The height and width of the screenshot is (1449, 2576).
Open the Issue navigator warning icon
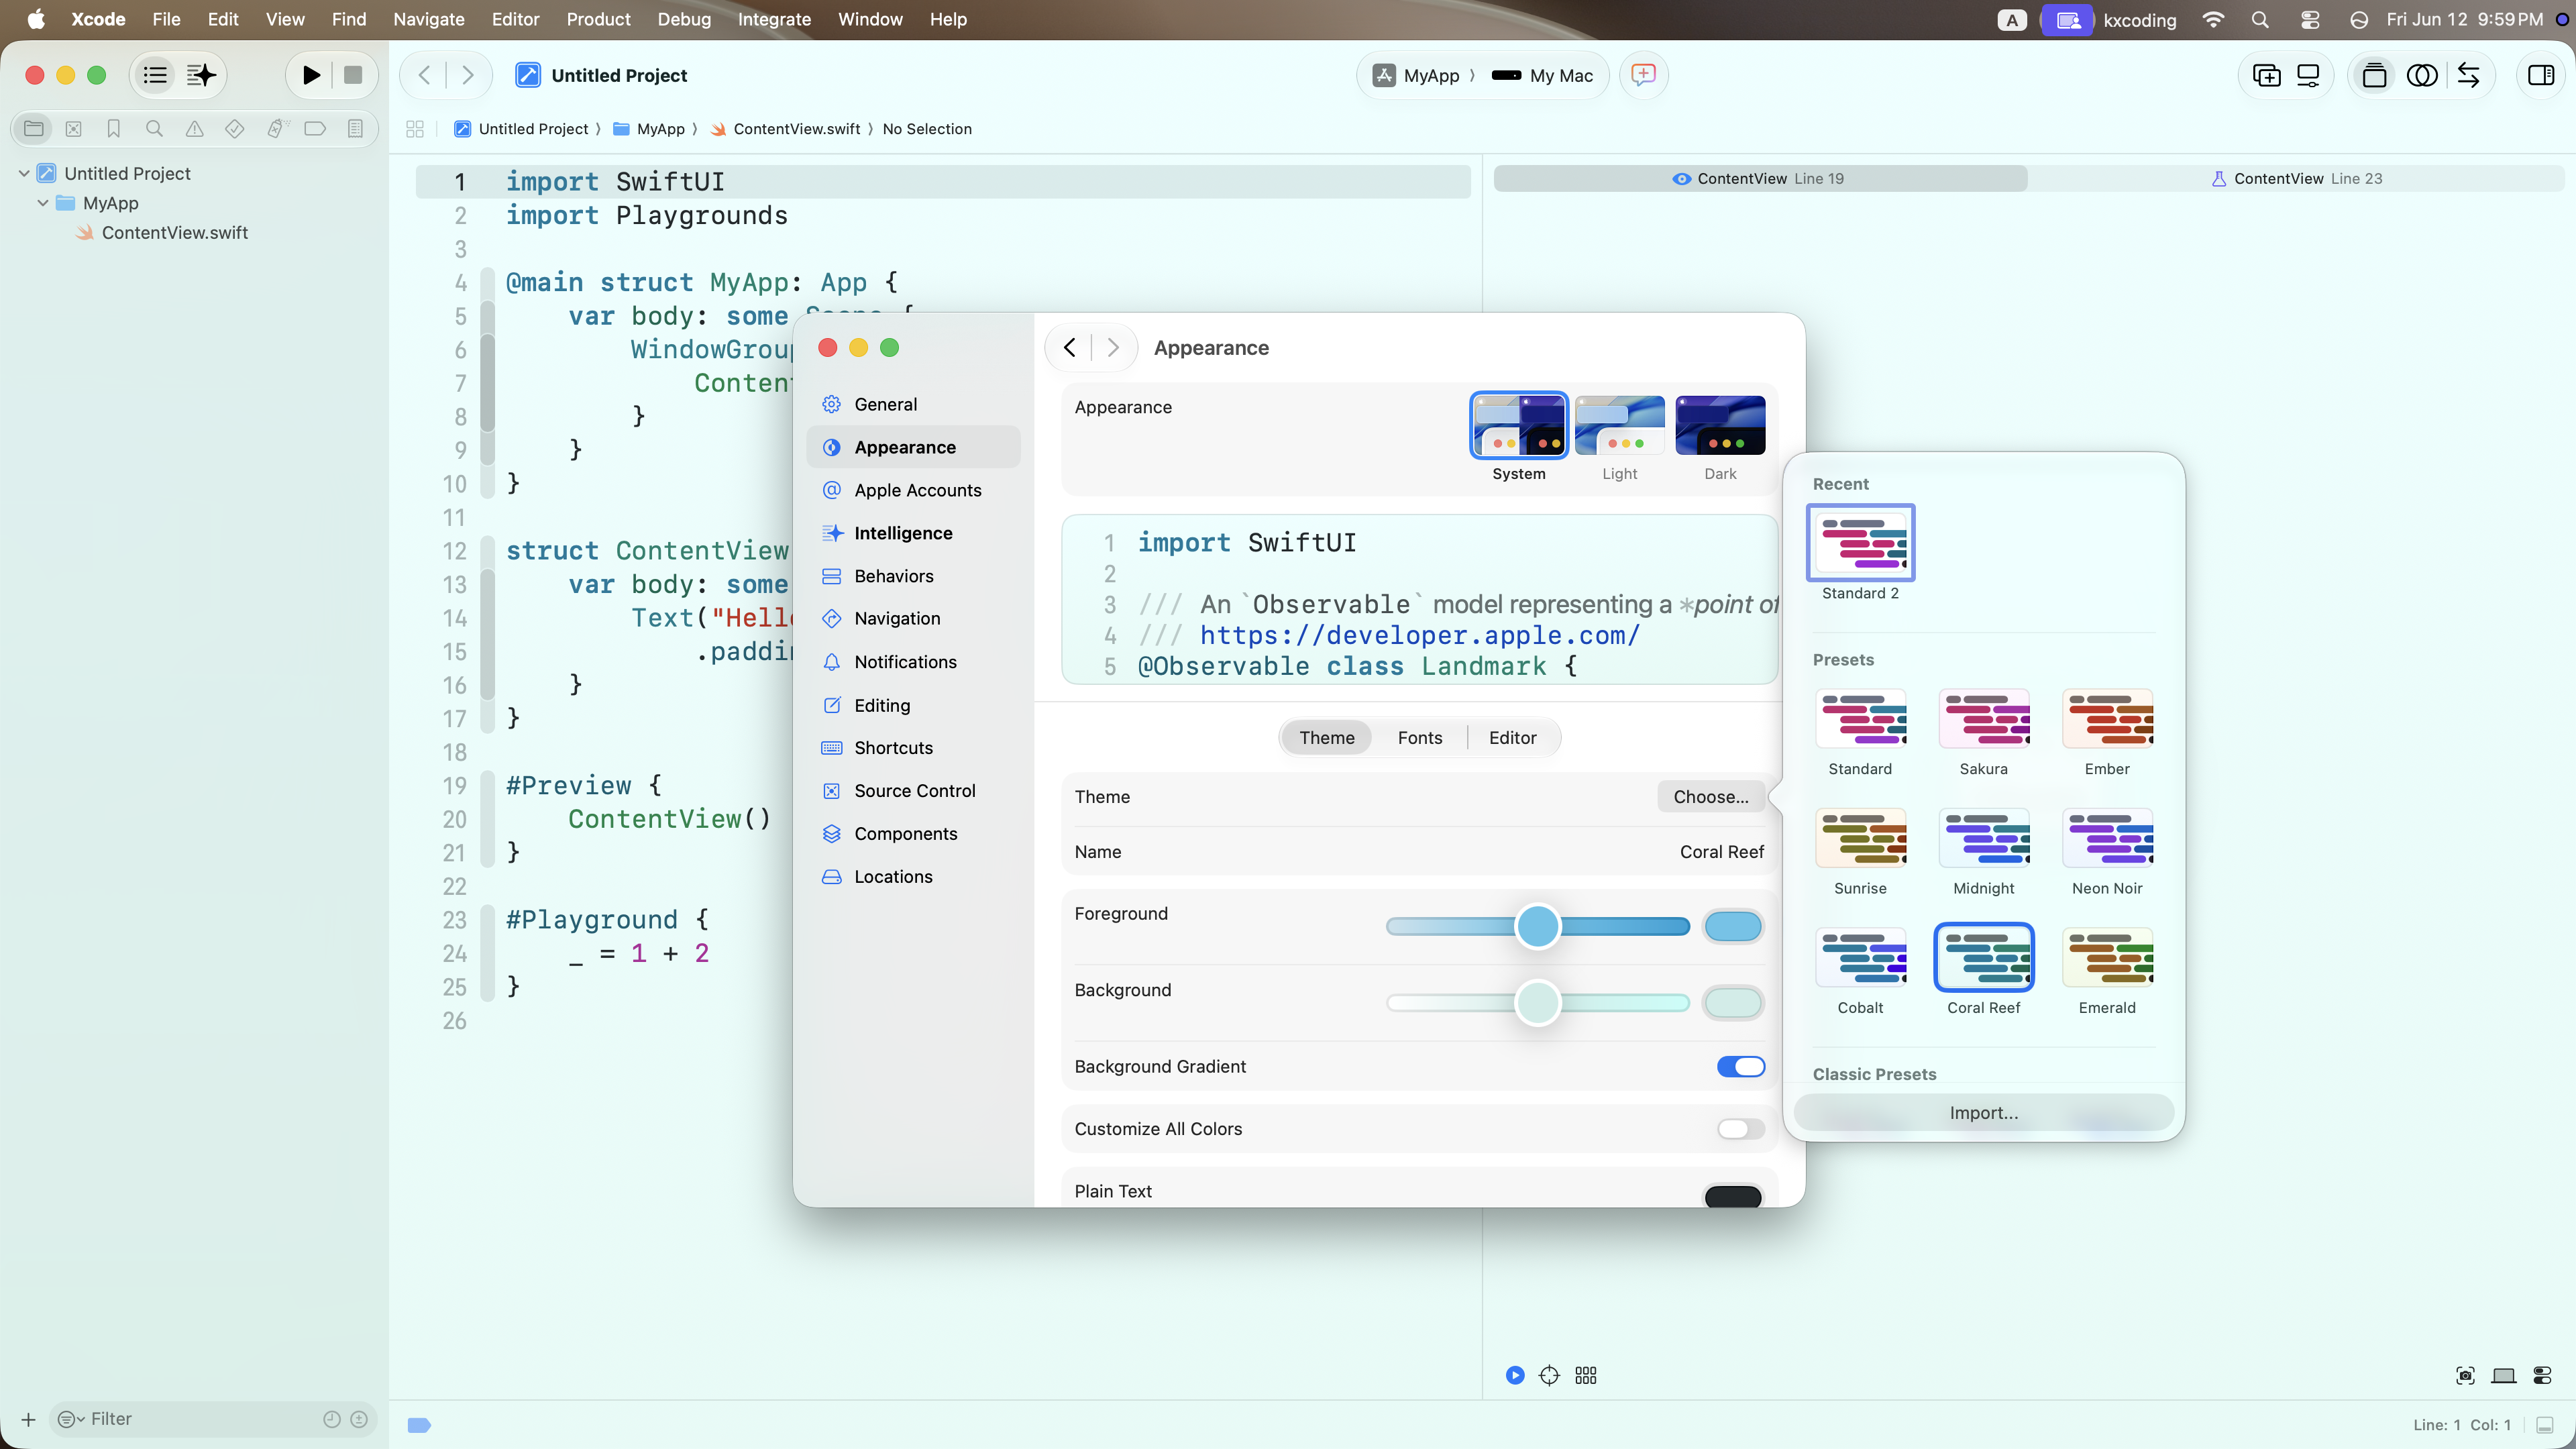pyautogui.click(x=194, y=128)
